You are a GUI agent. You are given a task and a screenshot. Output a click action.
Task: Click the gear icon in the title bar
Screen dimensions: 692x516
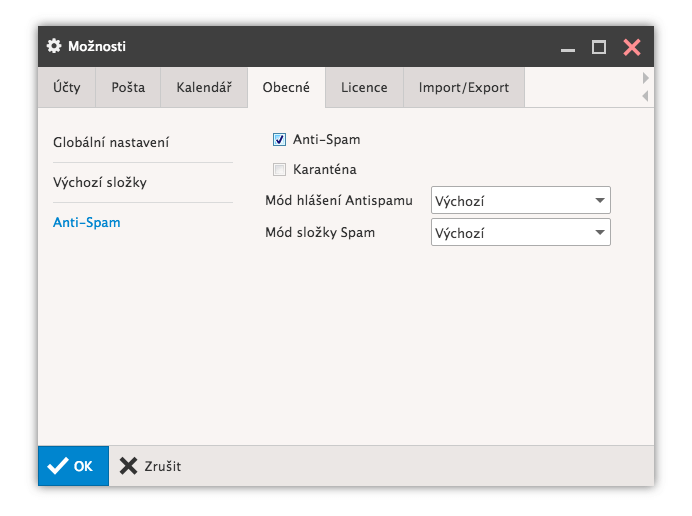coord(55,46)
